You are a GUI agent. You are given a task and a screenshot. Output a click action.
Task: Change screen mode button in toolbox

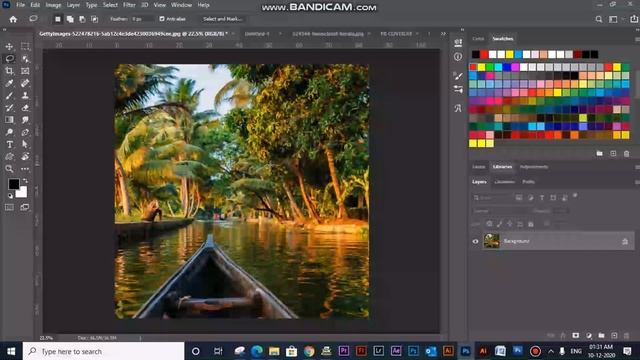[25, 207]
